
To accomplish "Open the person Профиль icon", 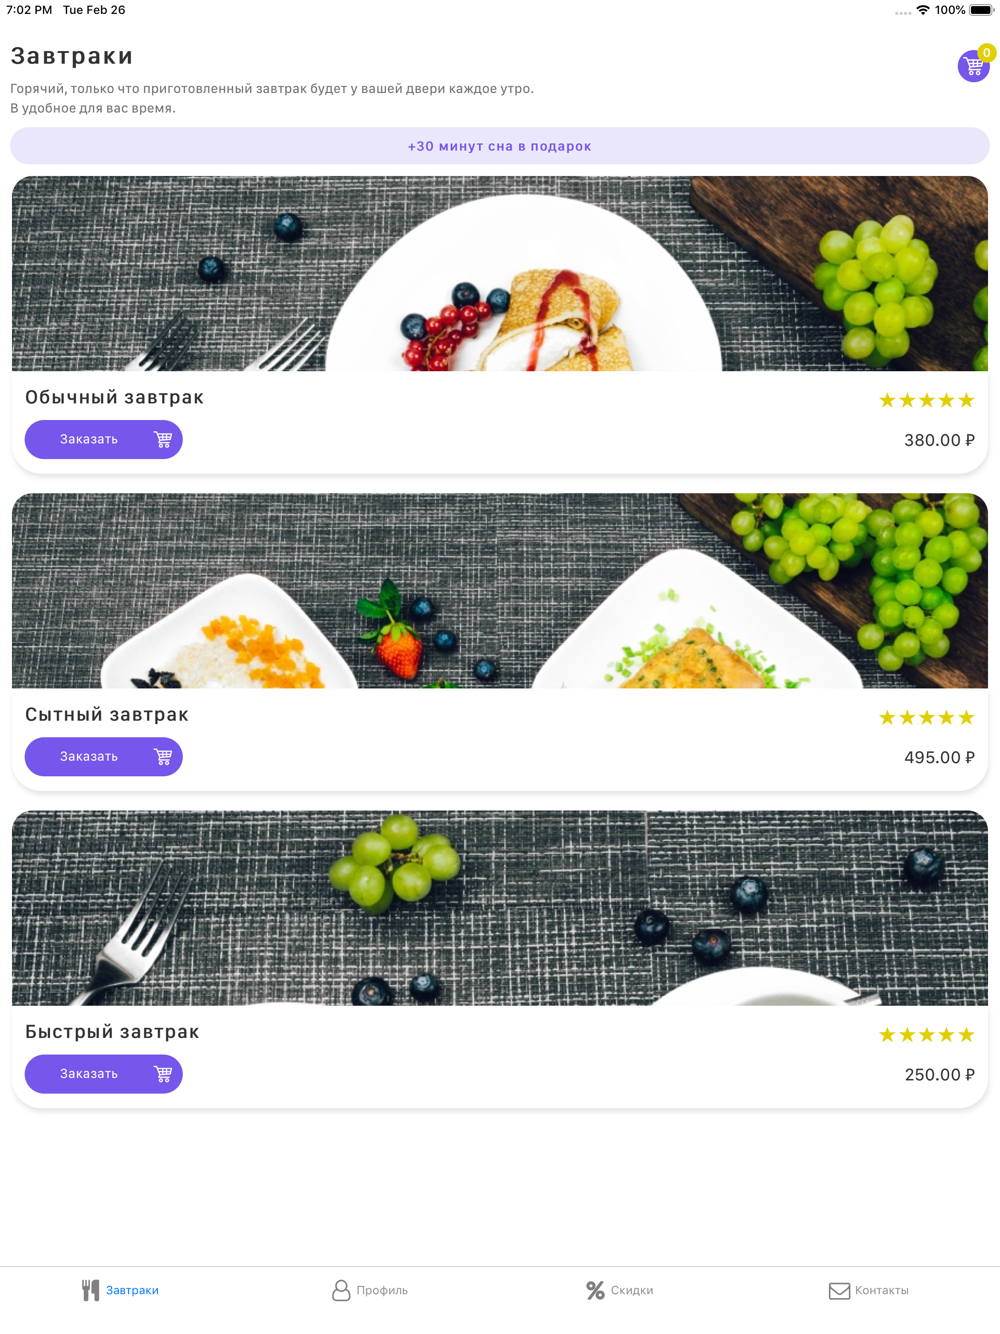I will point(341,1290).
